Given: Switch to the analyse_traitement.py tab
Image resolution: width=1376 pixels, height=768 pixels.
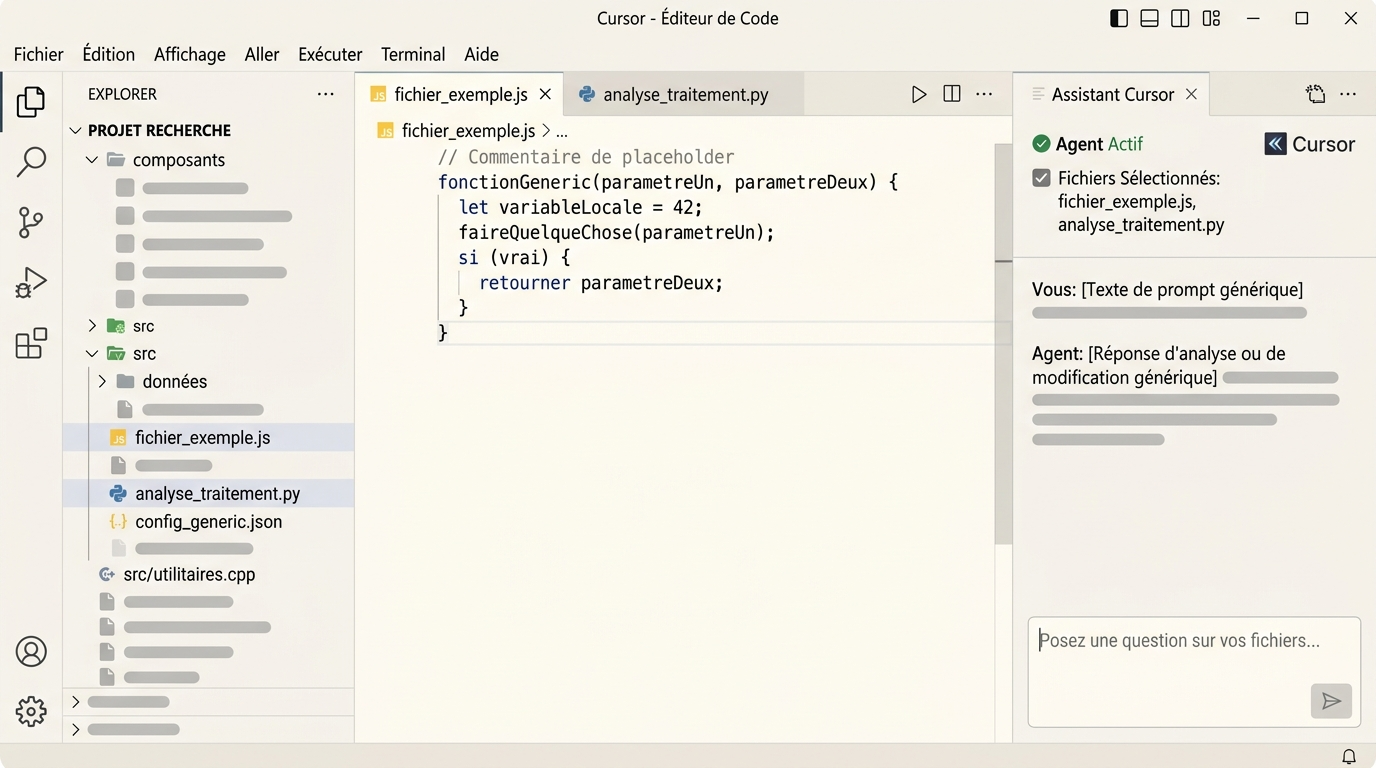Looking at the screenshot, I should coord(684,94).
